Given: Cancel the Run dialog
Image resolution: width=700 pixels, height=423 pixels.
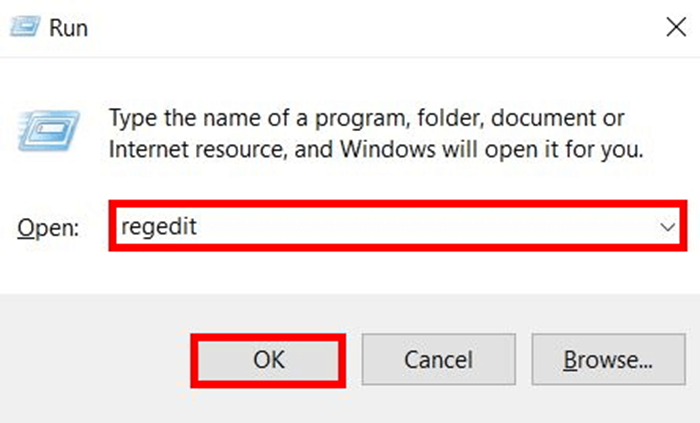Looking at the screenshot, I should pos(437,358).
